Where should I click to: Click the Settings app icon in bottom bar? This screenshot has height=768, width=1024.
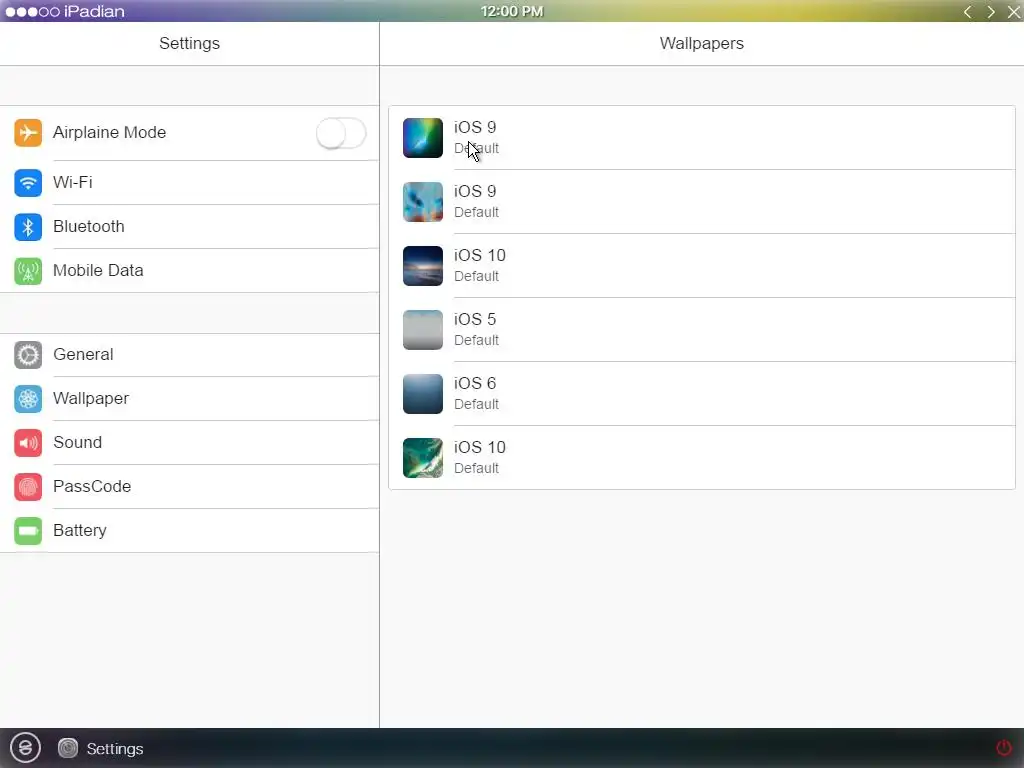pos(67,748)
